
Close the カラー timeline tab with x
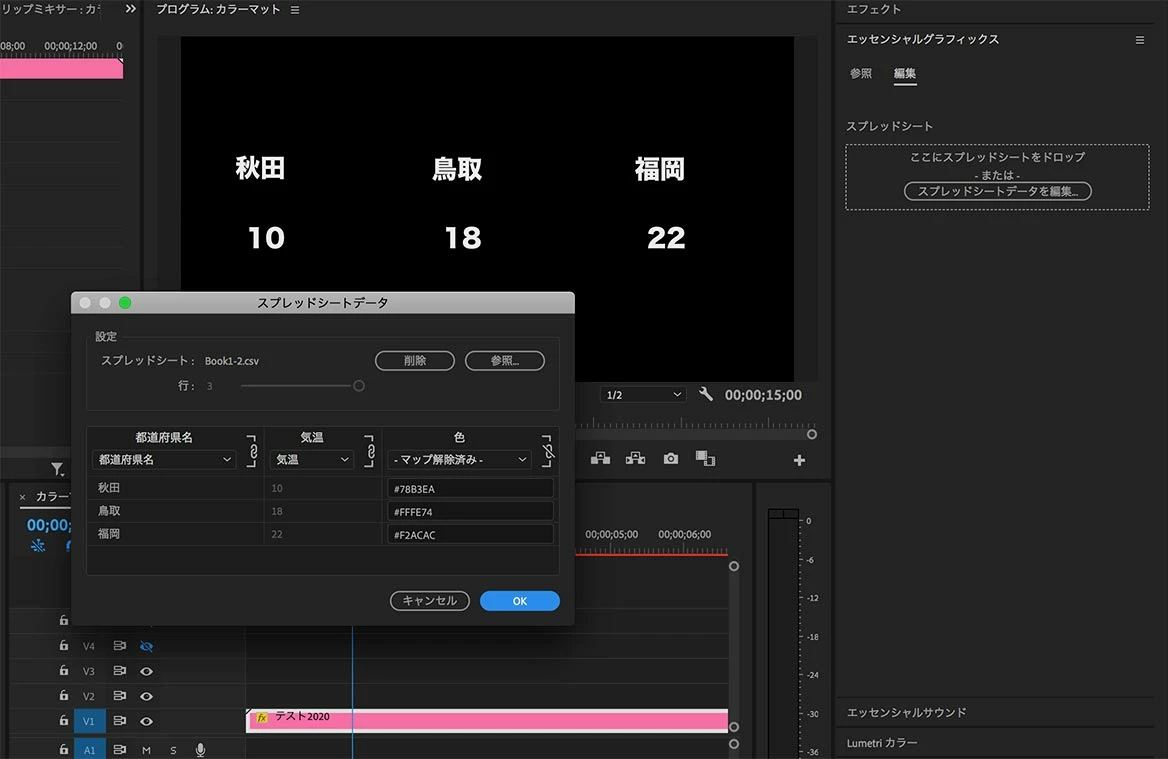(x=22, y=497)
